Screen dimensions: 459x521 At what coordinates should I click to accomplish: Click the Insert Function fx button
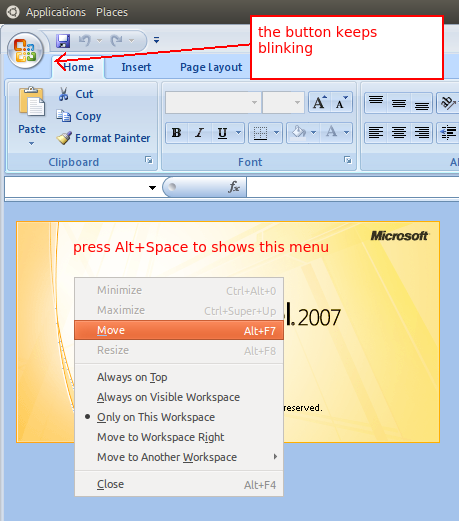pos(234,187)
